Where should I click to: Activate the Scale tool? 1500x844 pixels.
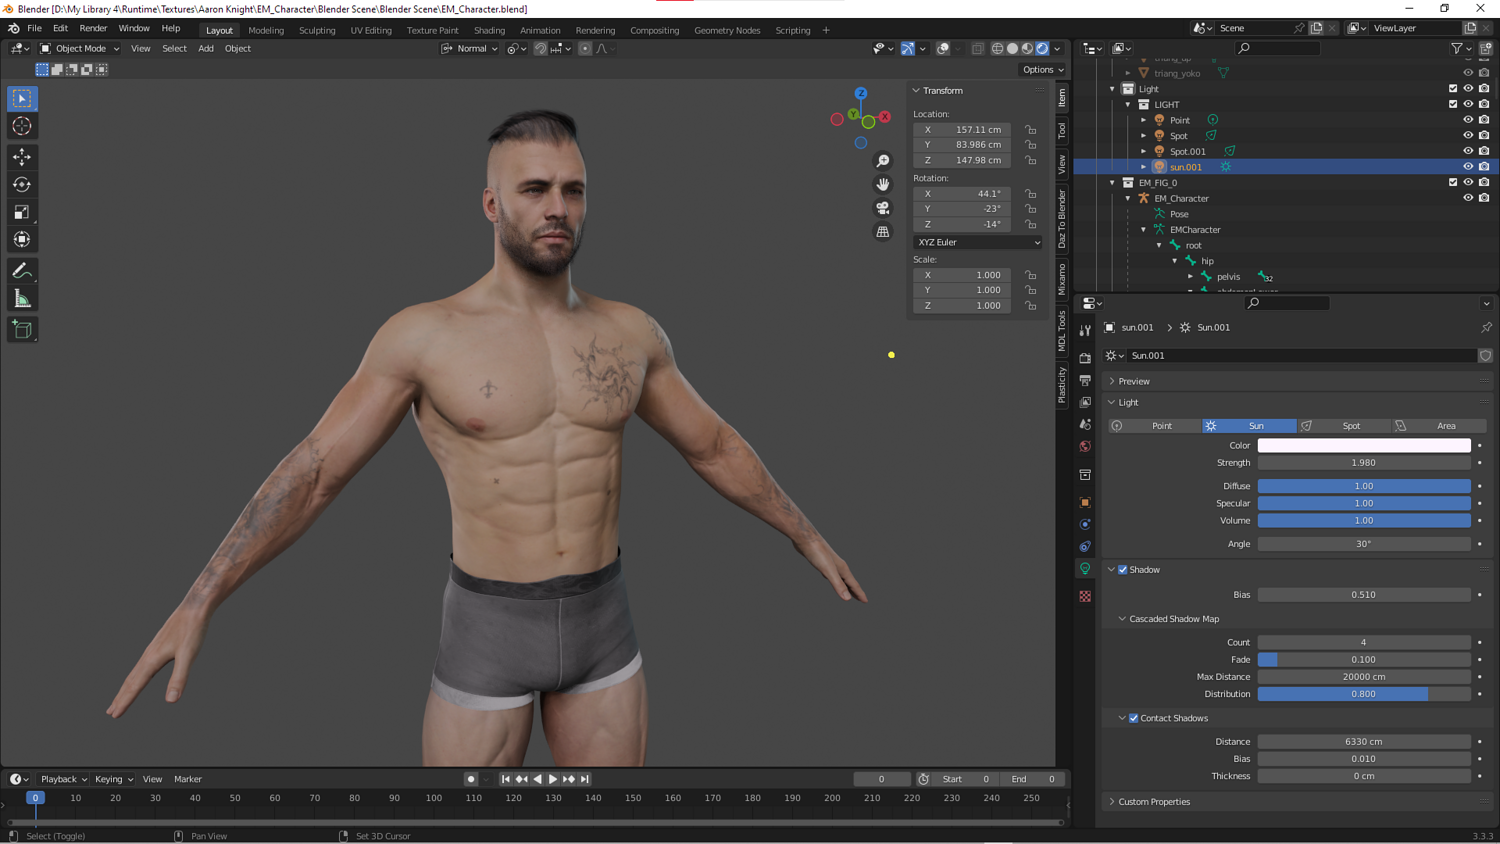pyautogui.click(x=22, y=212)
